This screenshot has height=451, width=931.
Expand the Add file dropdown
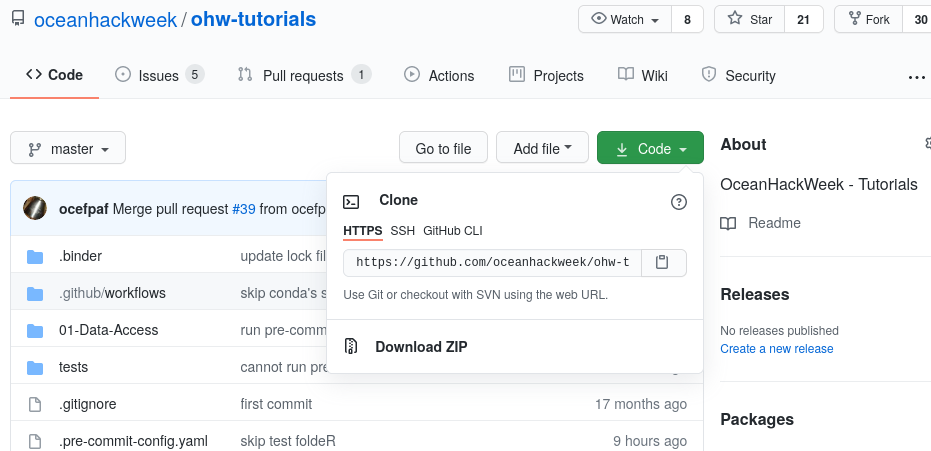[x=542, y=148]
